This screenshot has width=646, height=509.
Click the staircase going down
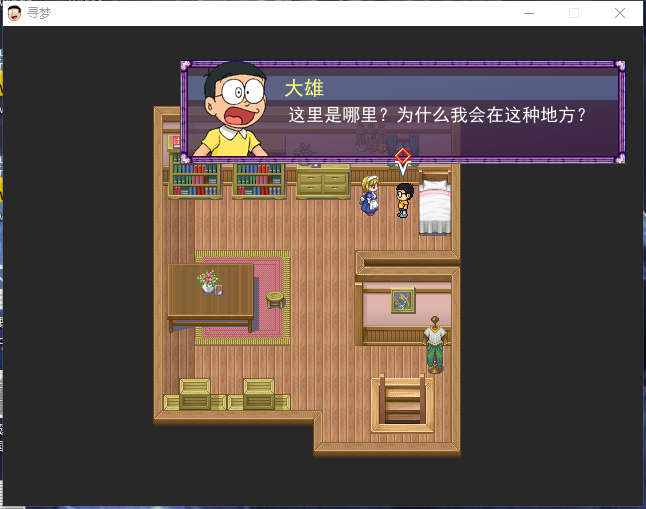point(403,405)
